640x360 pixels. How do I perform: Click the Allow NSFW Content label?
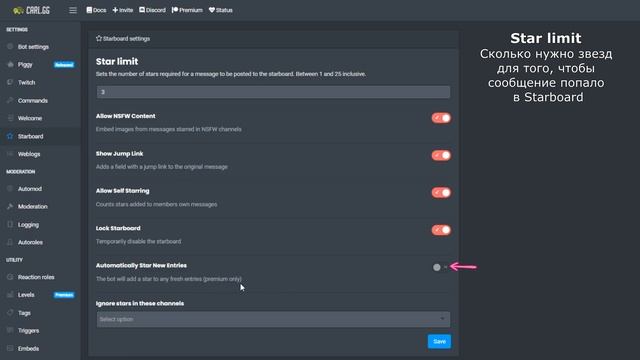pyautogui.click(x=126, y=116)
